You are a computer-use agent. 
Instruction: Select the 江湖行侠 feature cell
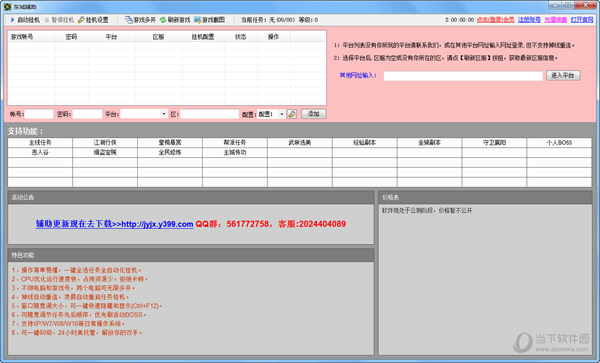coord(105,142)
